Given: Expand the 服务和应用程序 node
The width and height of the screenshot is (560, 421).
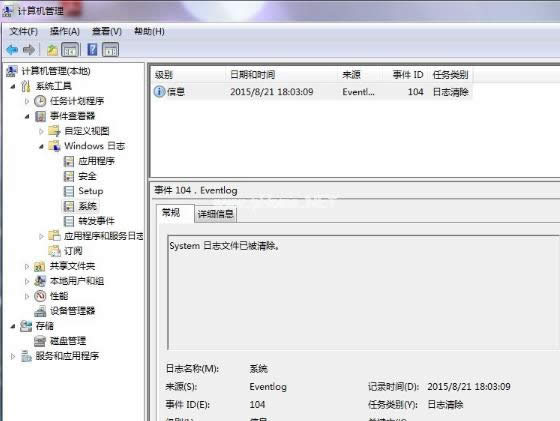Looking at the screenshot, I should tap(12, 356).
